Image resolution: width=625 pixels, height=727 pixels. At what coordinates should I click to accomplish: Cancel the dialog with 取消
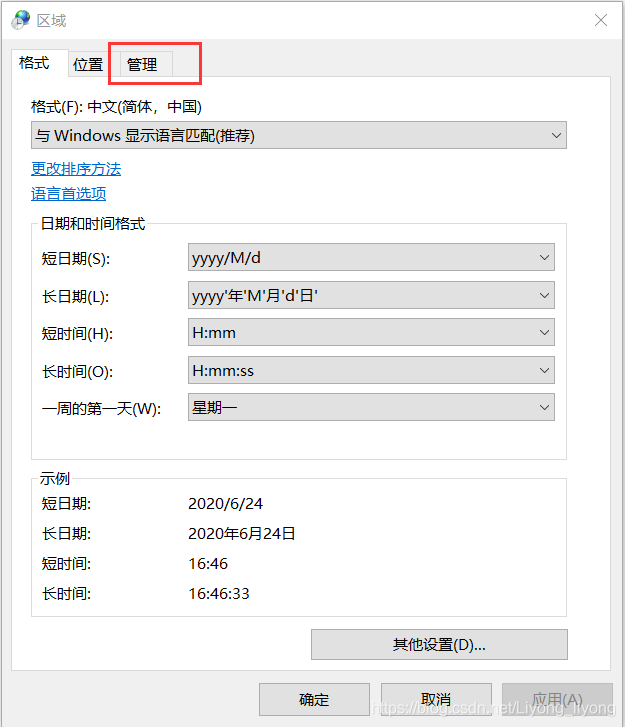[x=436, y=699]
